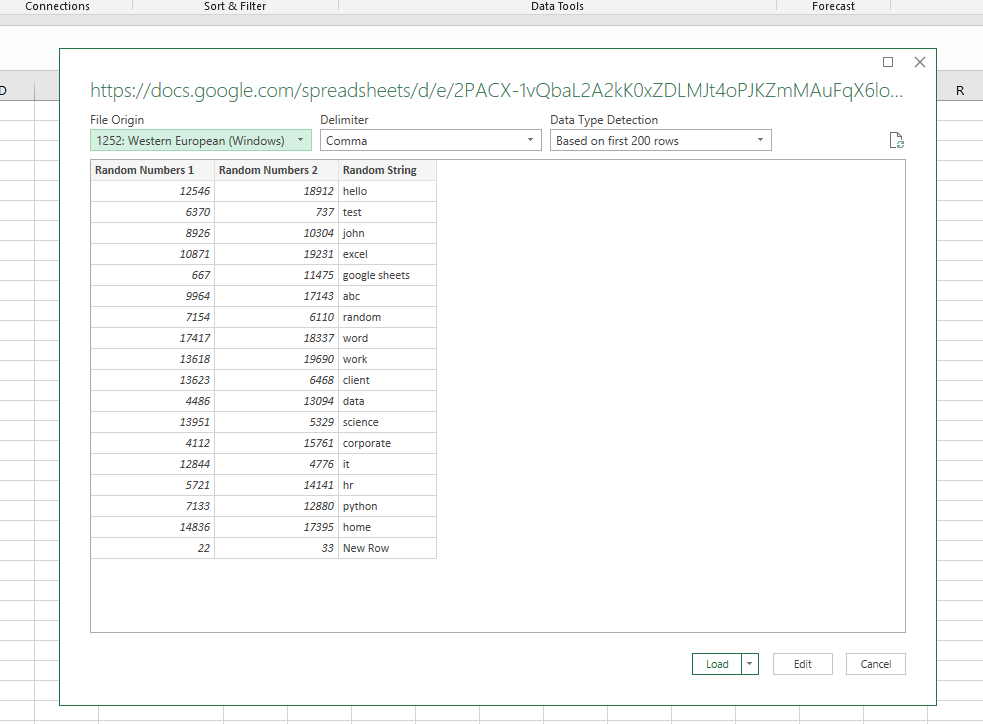Cancel the CSV import dialog
Image resolution: width=983 pixels, height=724 pixels.
[875, 663]
